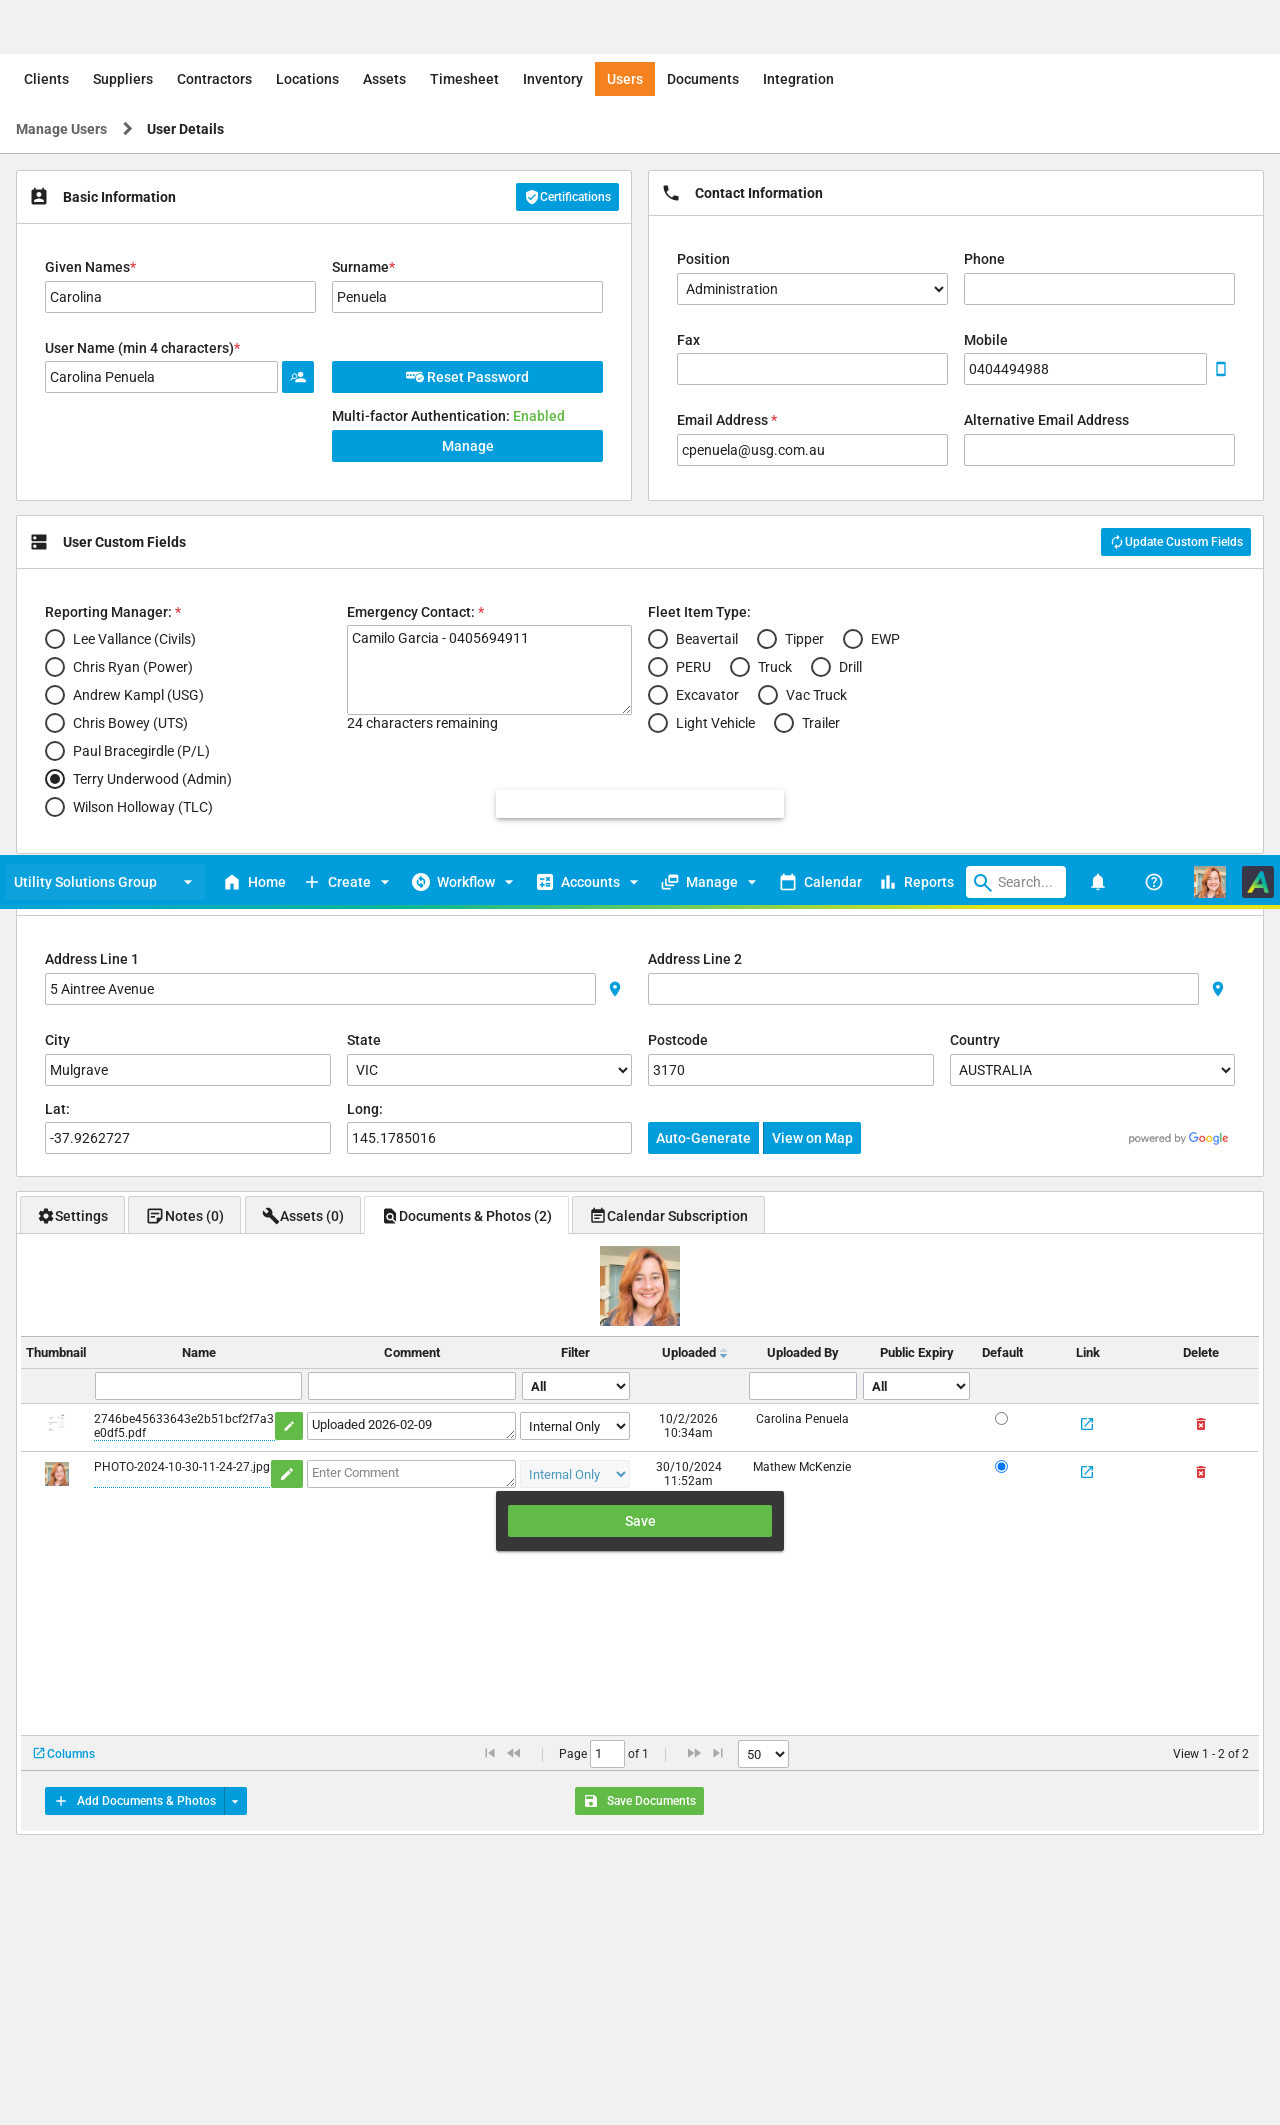This screenshot has height=2125, width=1280.
Task: Click the Emergency Contact text area
Action: [489, 669]
